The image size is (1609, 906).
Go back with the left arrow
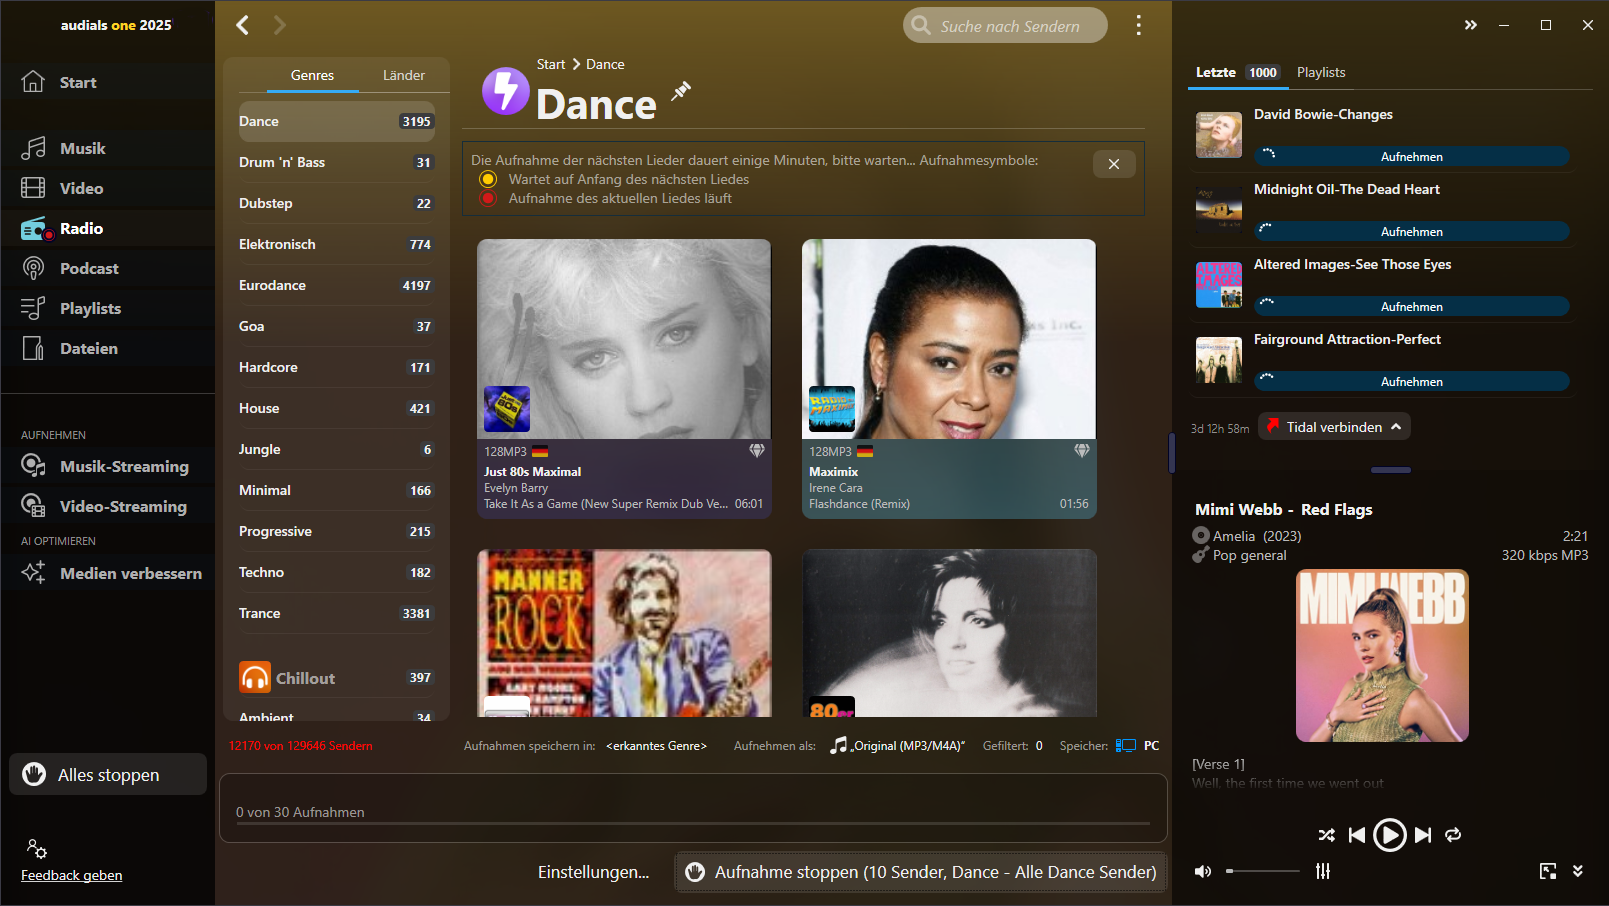(x=242, y=25)
